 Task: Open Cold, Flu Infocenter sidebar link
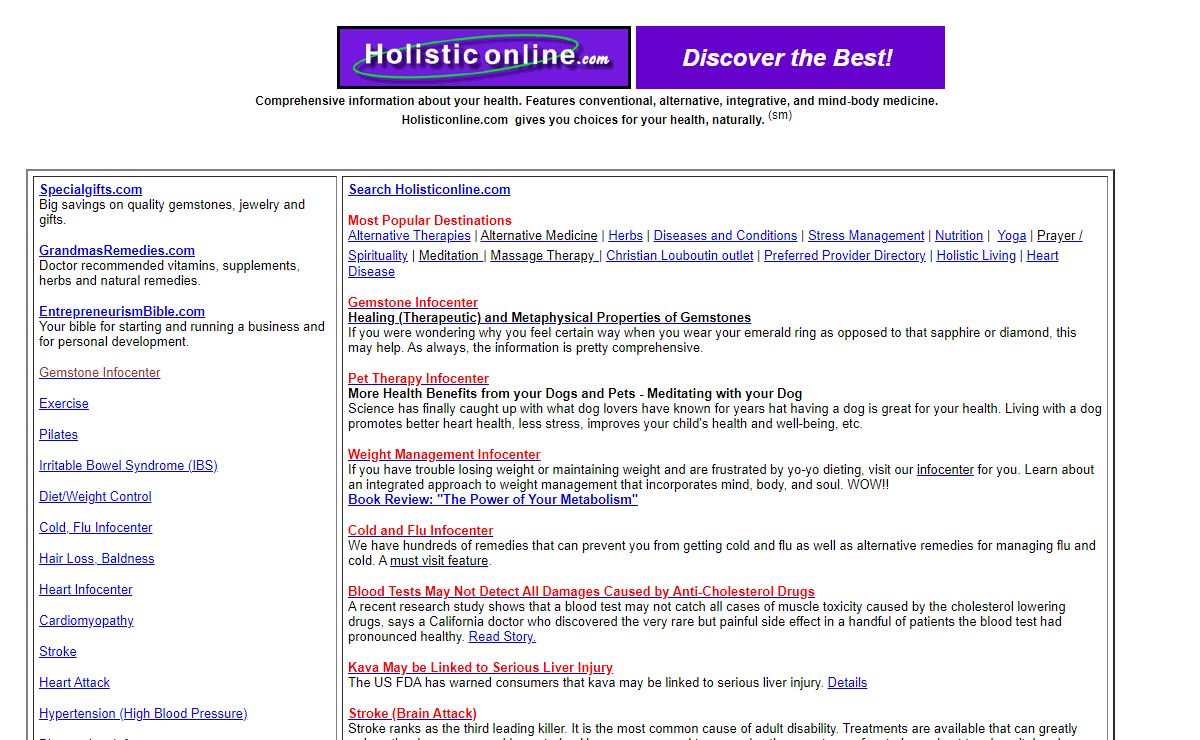pyautogui.click(x=96, y=527)
